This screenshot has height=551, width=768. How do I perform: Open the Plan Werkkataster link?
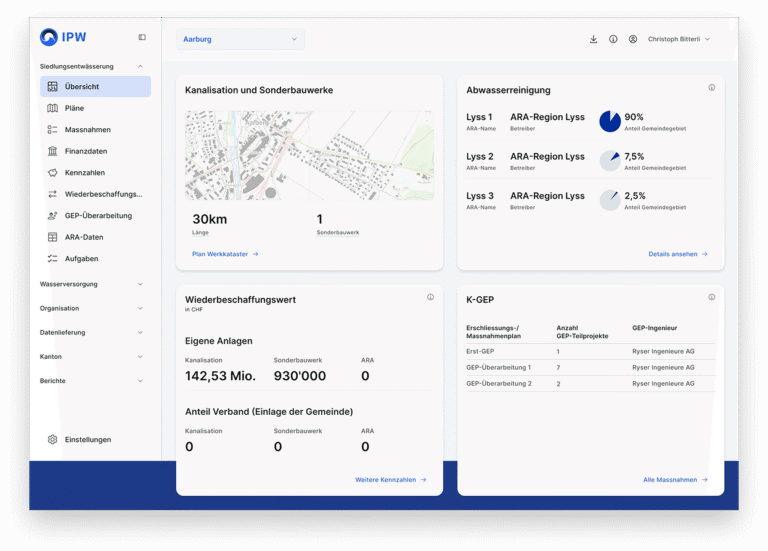click(225, 254)
